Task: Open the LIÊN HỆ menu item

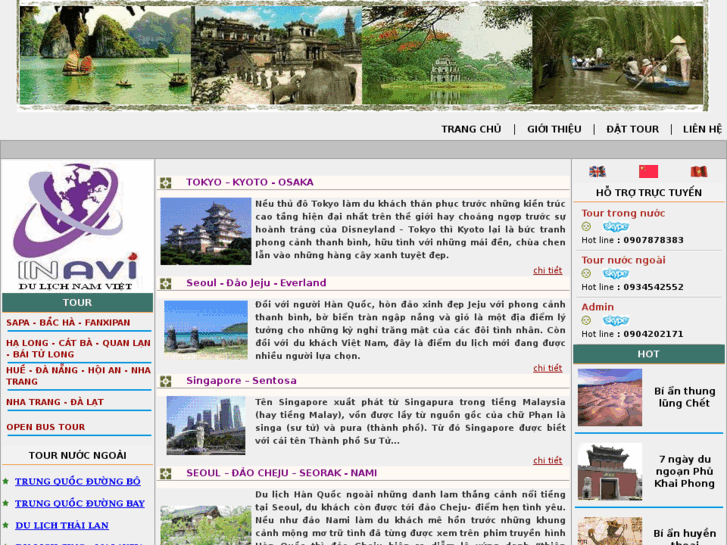Action: (x=702, y=129)
